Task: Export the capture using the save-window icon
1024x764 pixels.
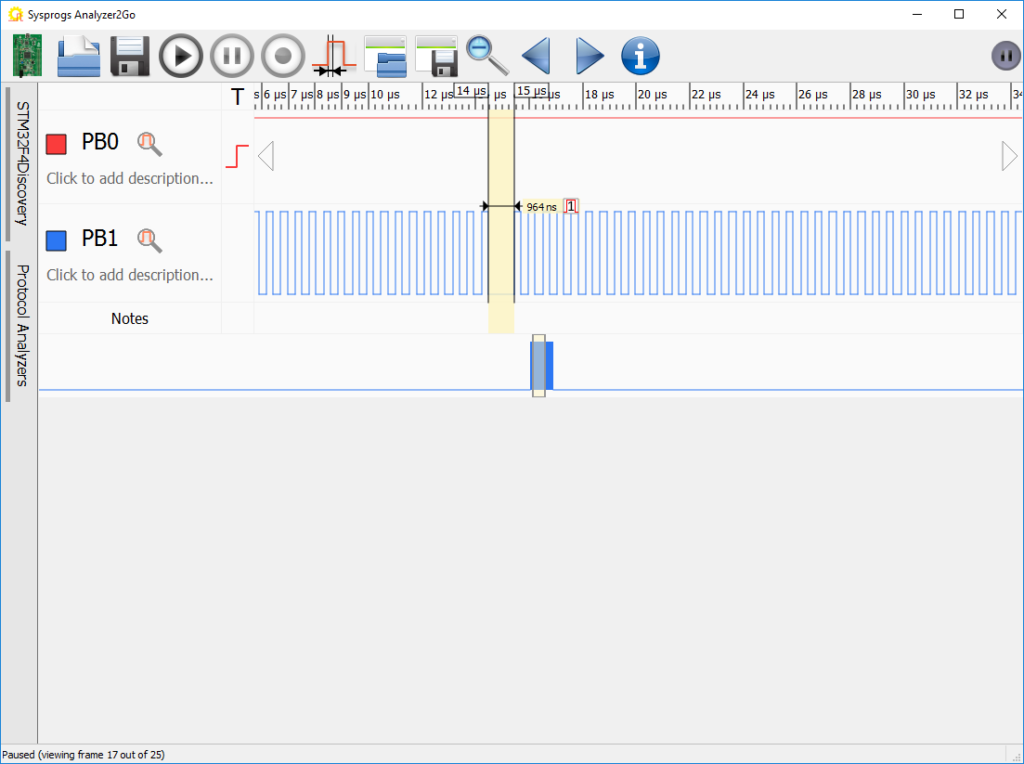Action: [437, 55]
